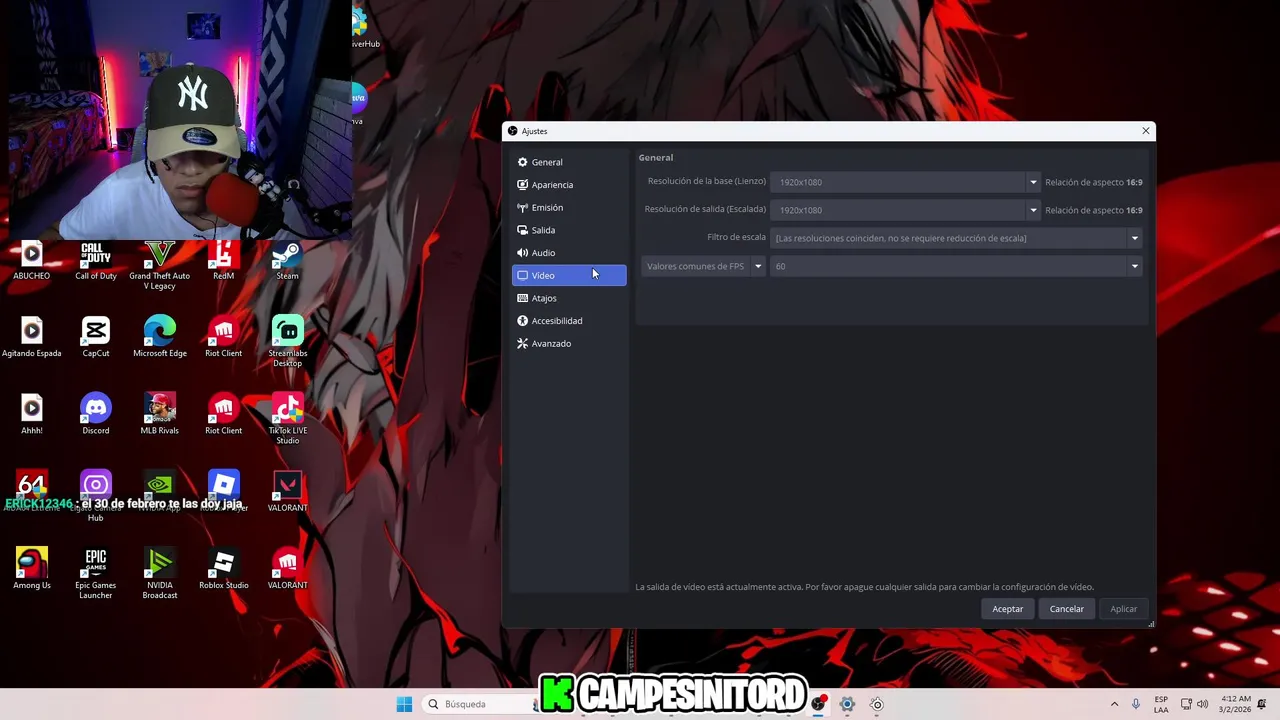1280x720 pixels.
Task: Launch Streamlabs Desktop shortcut
Action: [288, 342]
